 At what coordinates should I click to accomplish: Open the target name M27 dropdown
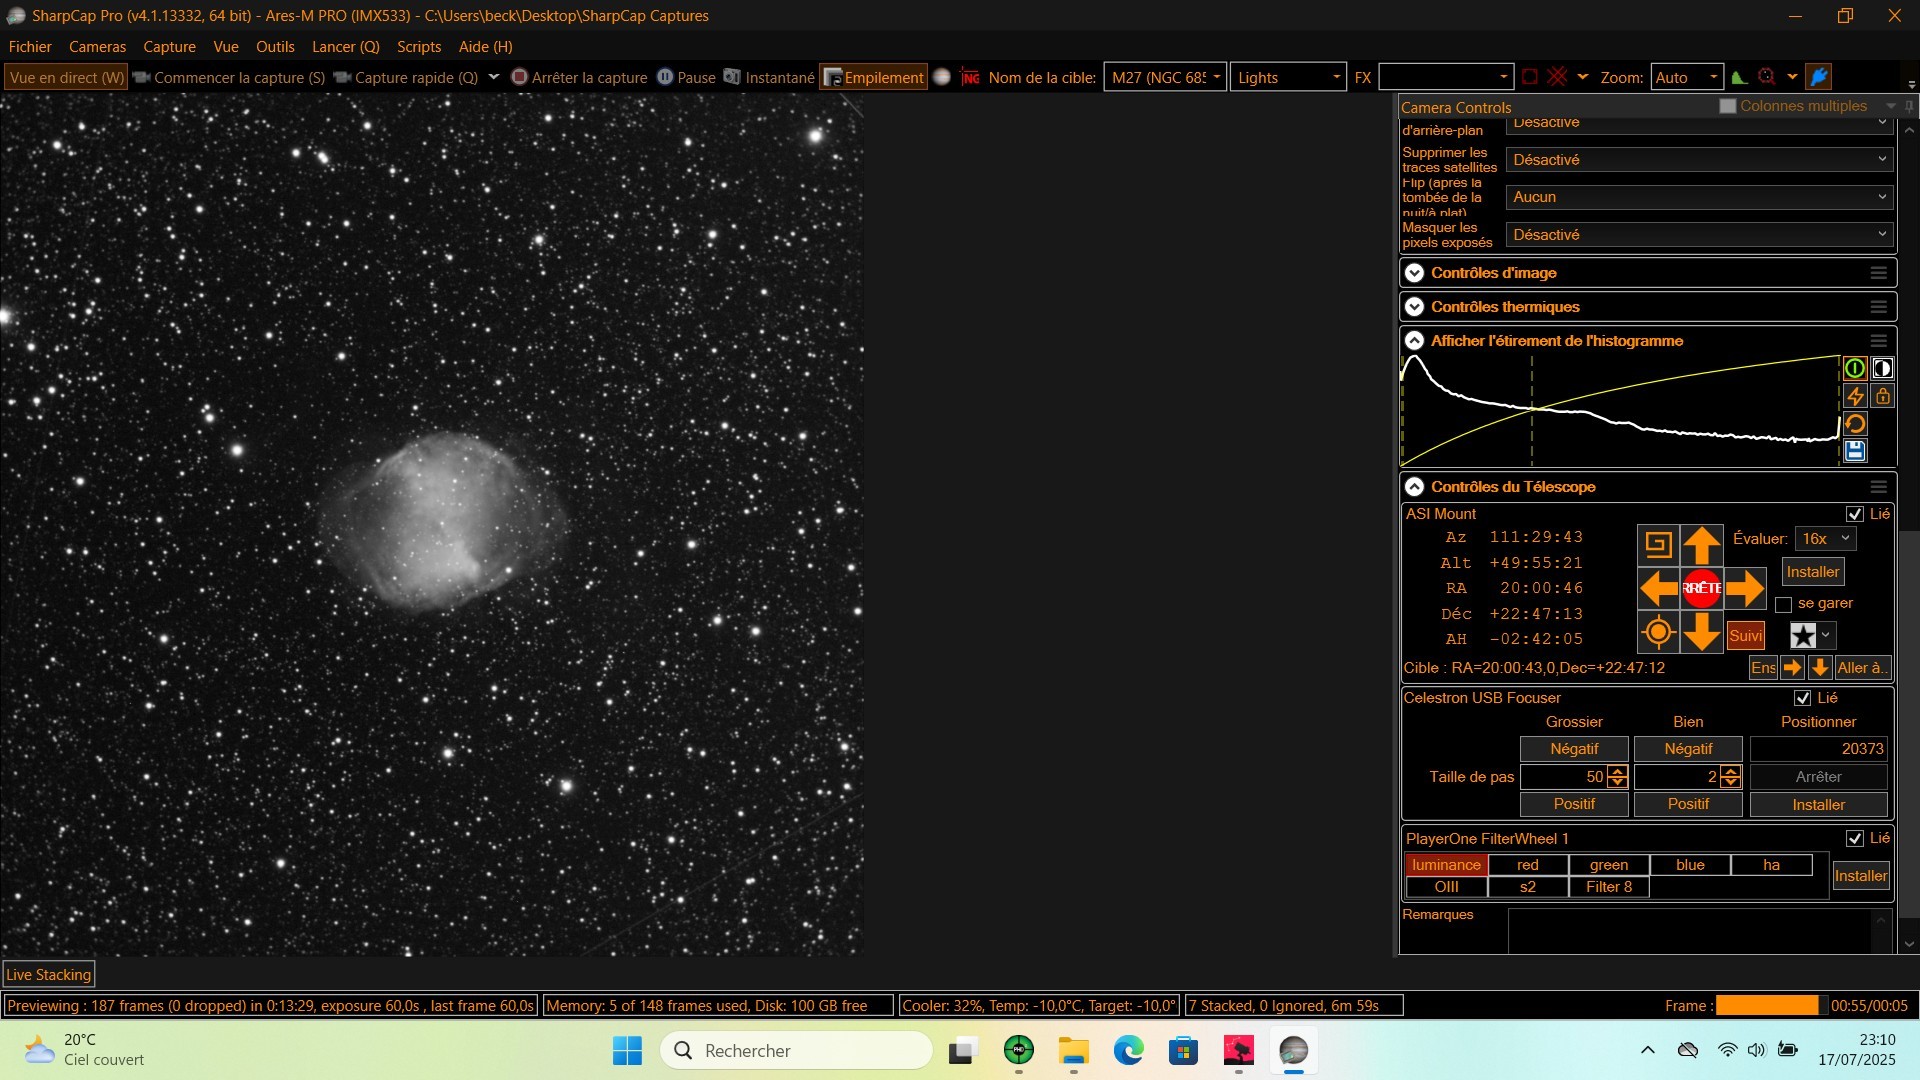coord(1165,77)
